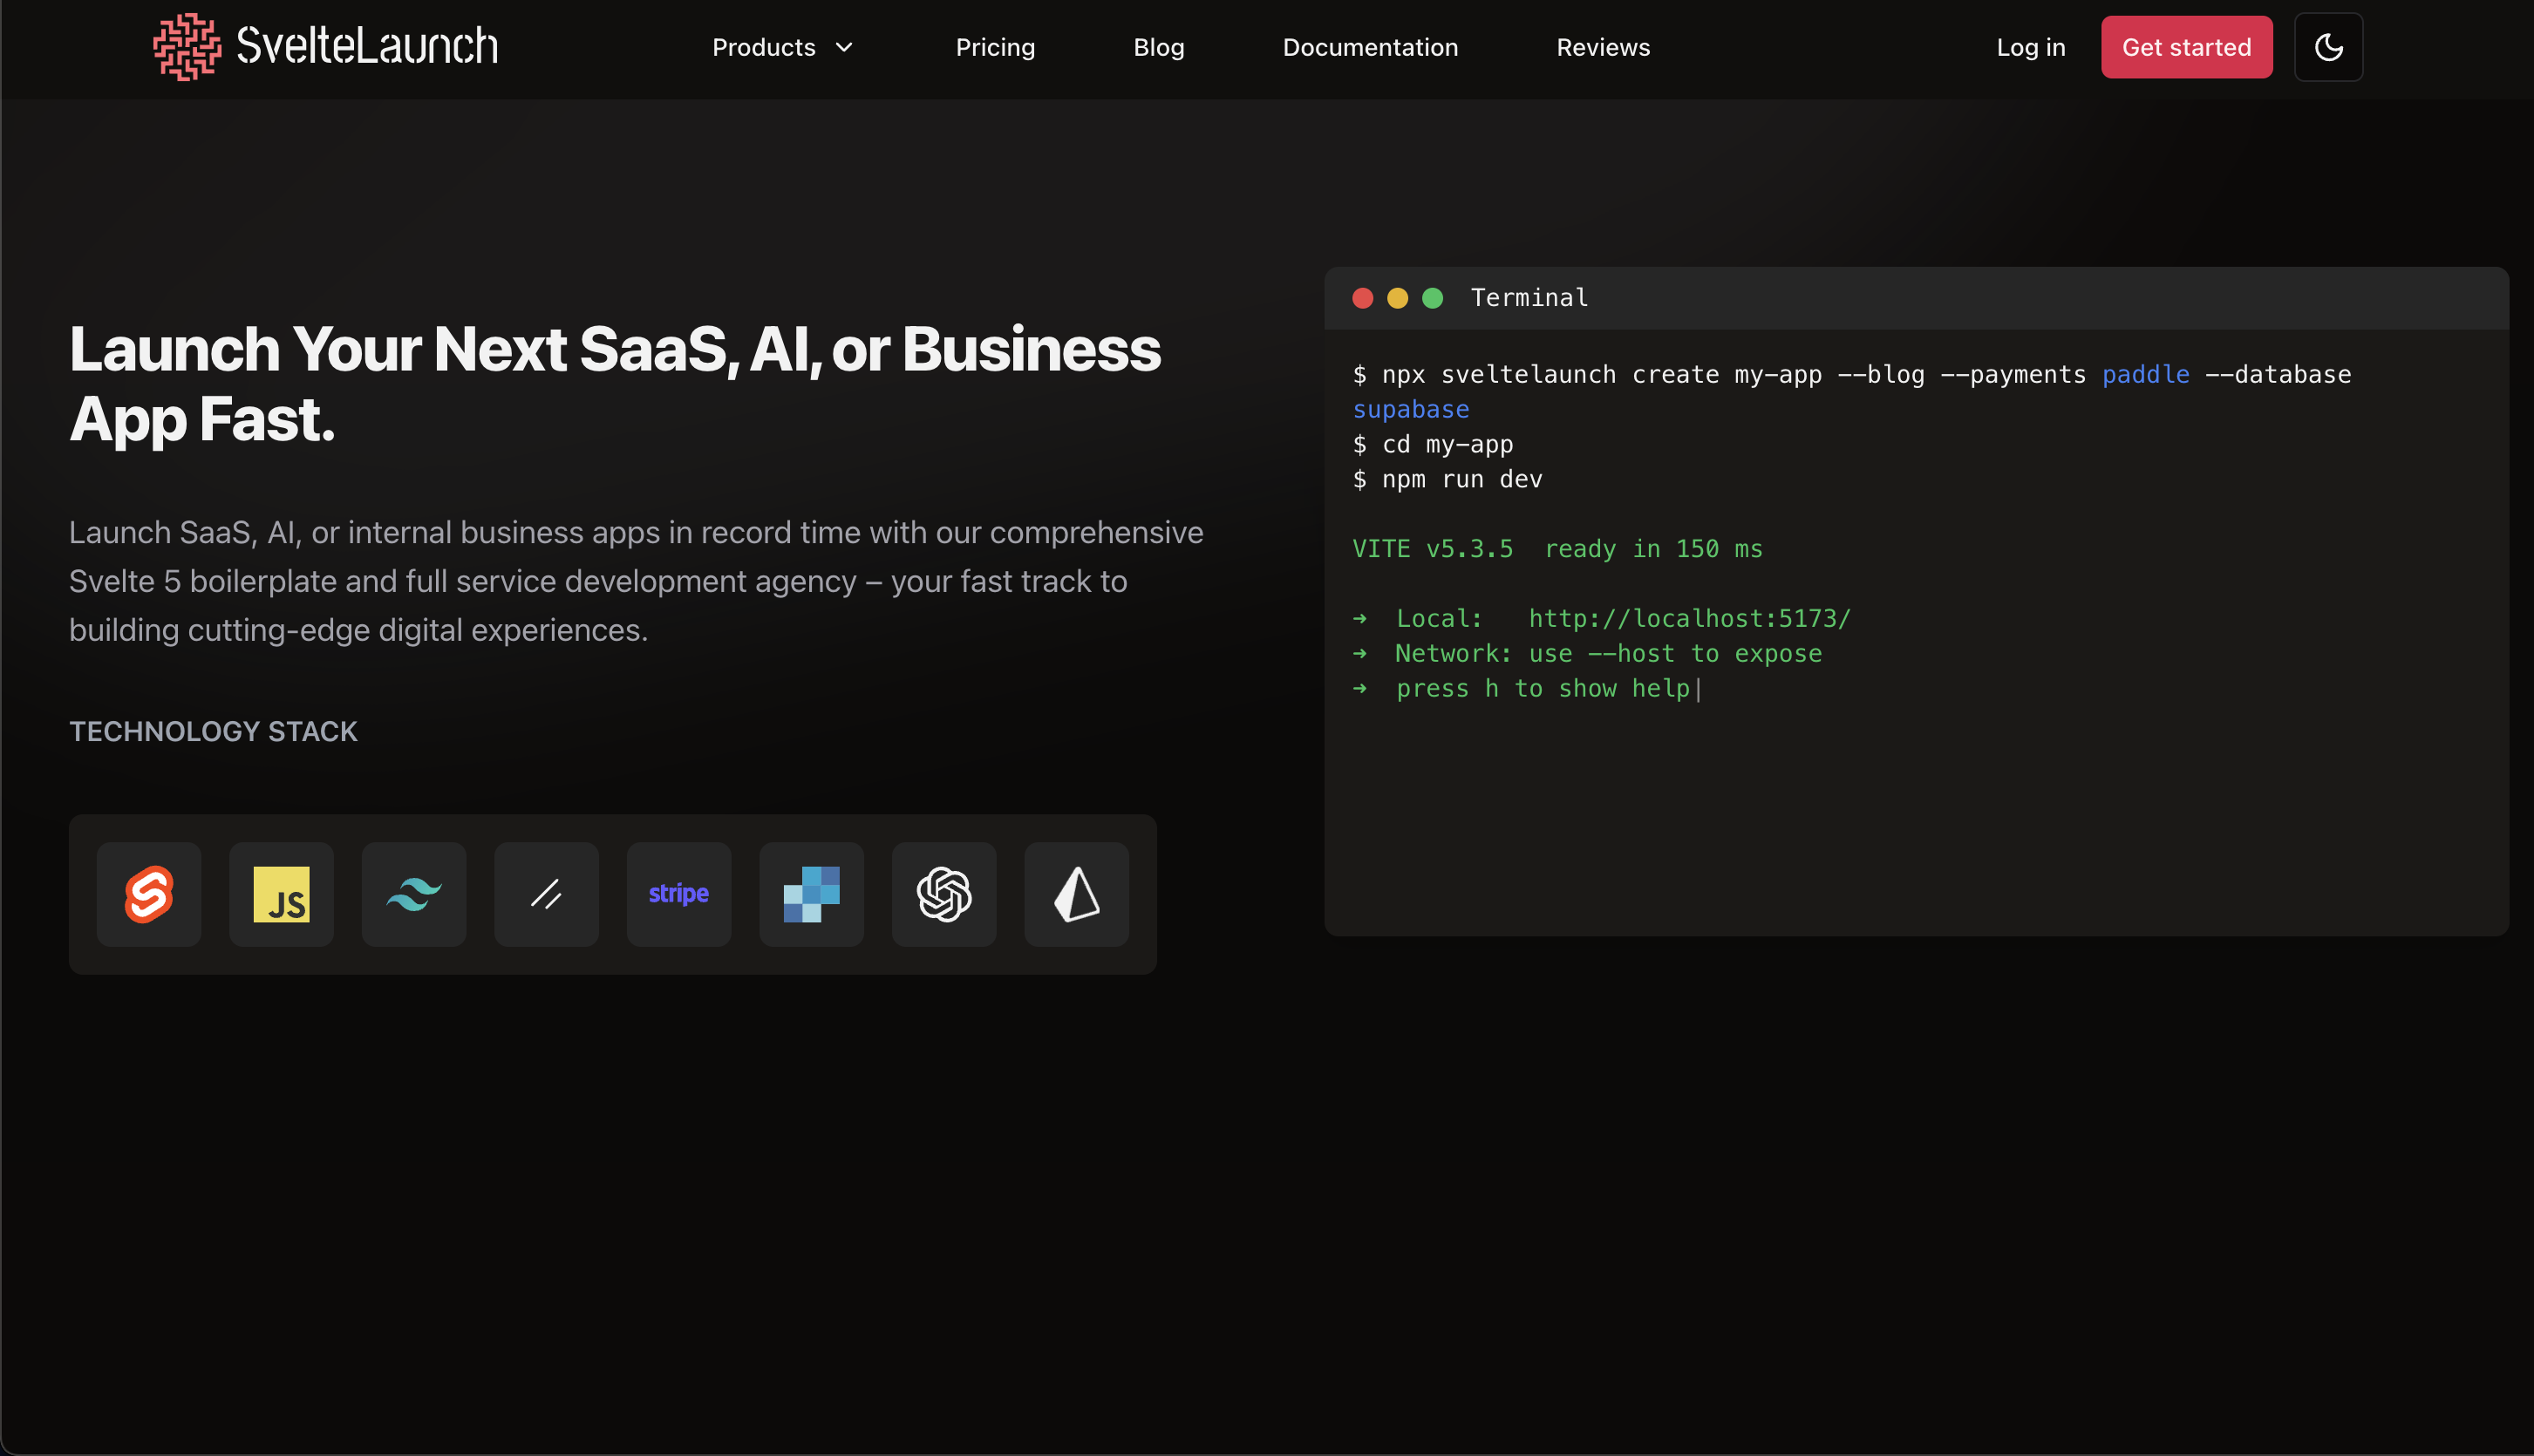Expand the Products dropdown menu
Screen dimensions: 2534x1456
pos(782,47)
